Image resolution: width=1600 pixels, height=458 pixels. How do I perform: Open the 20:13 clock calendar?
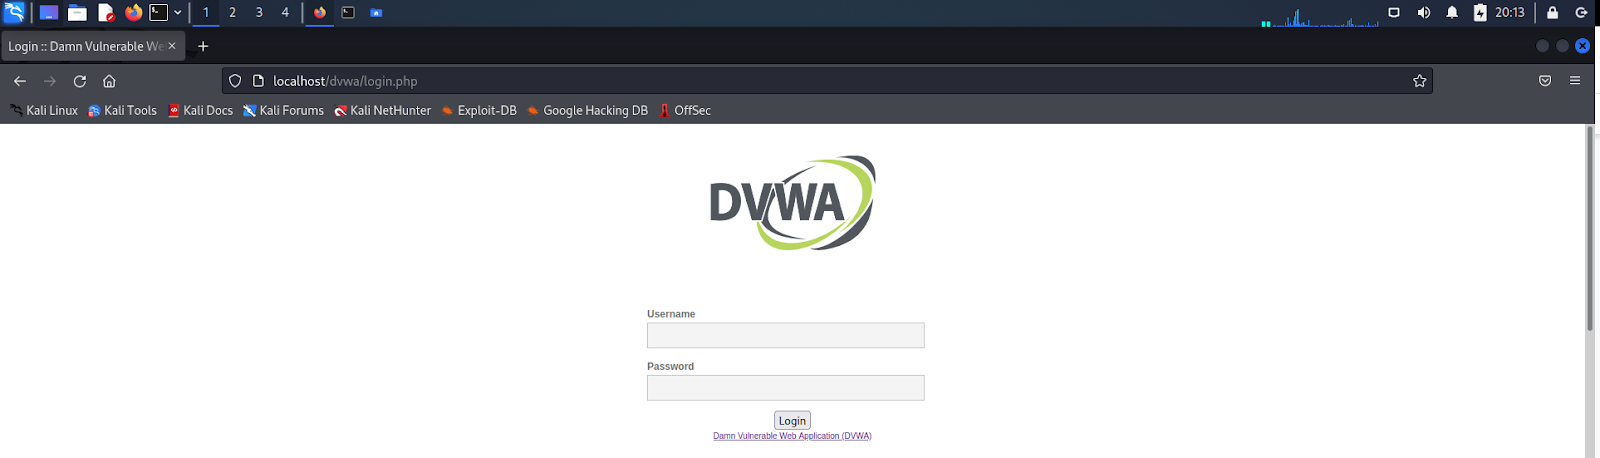(x=1510, y=13)
